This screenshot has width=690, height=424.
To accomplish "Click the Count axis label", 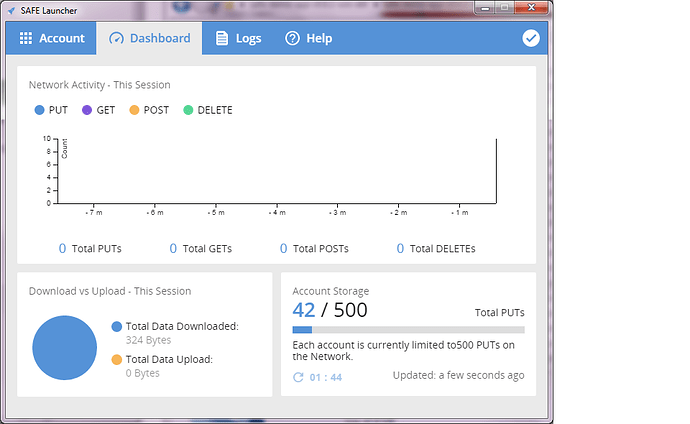I will click(64, 149).
